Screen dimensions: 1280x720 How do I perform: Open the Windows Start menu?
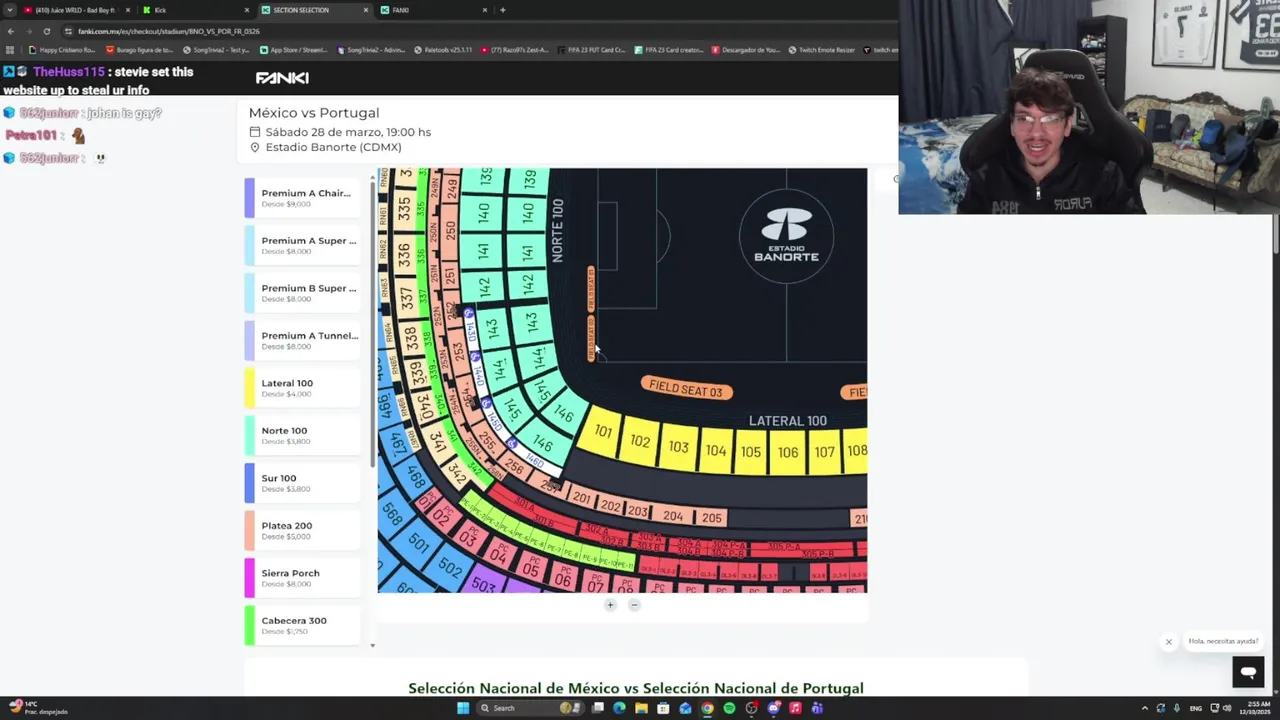(x=463, y=708)
